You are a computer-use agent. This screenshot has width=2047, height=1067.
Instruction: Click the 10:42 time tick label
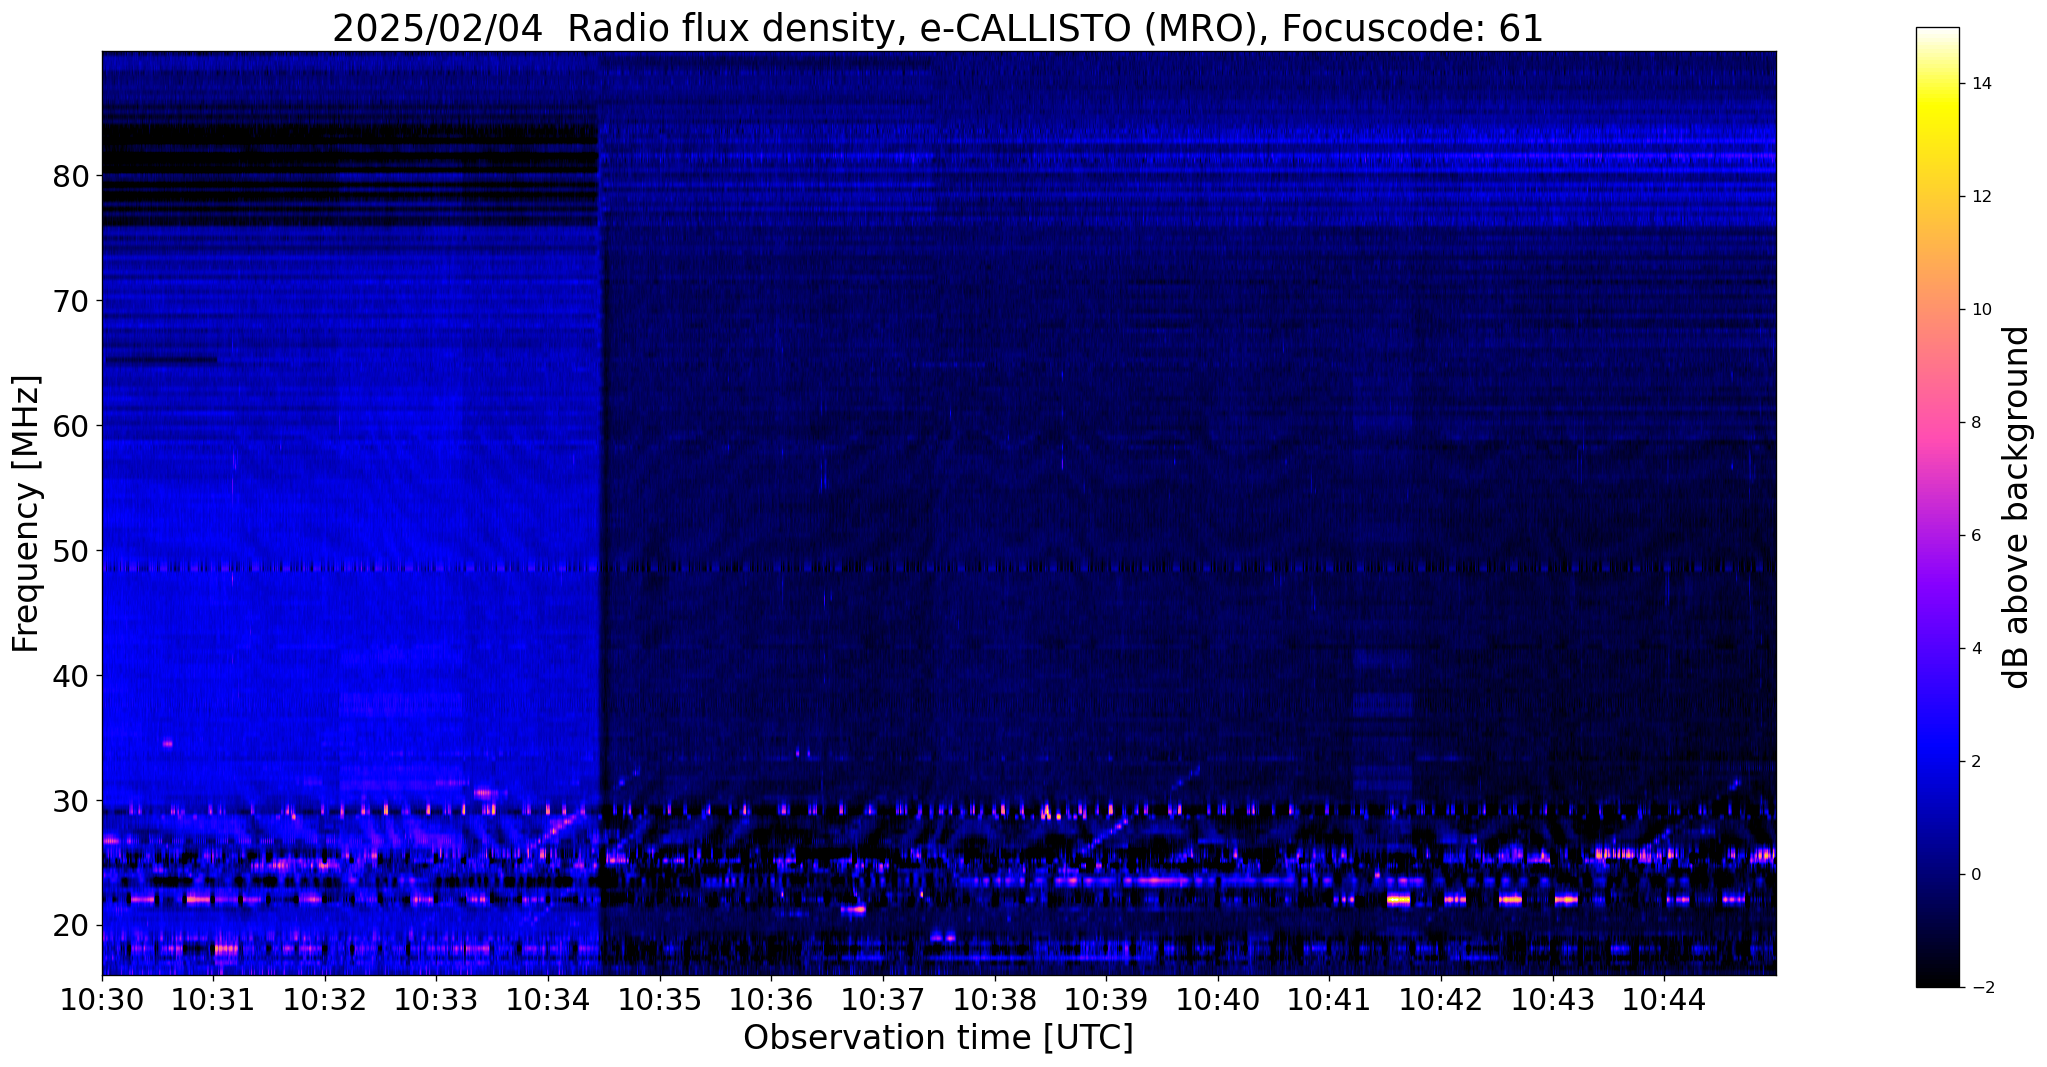[1441, 999]
